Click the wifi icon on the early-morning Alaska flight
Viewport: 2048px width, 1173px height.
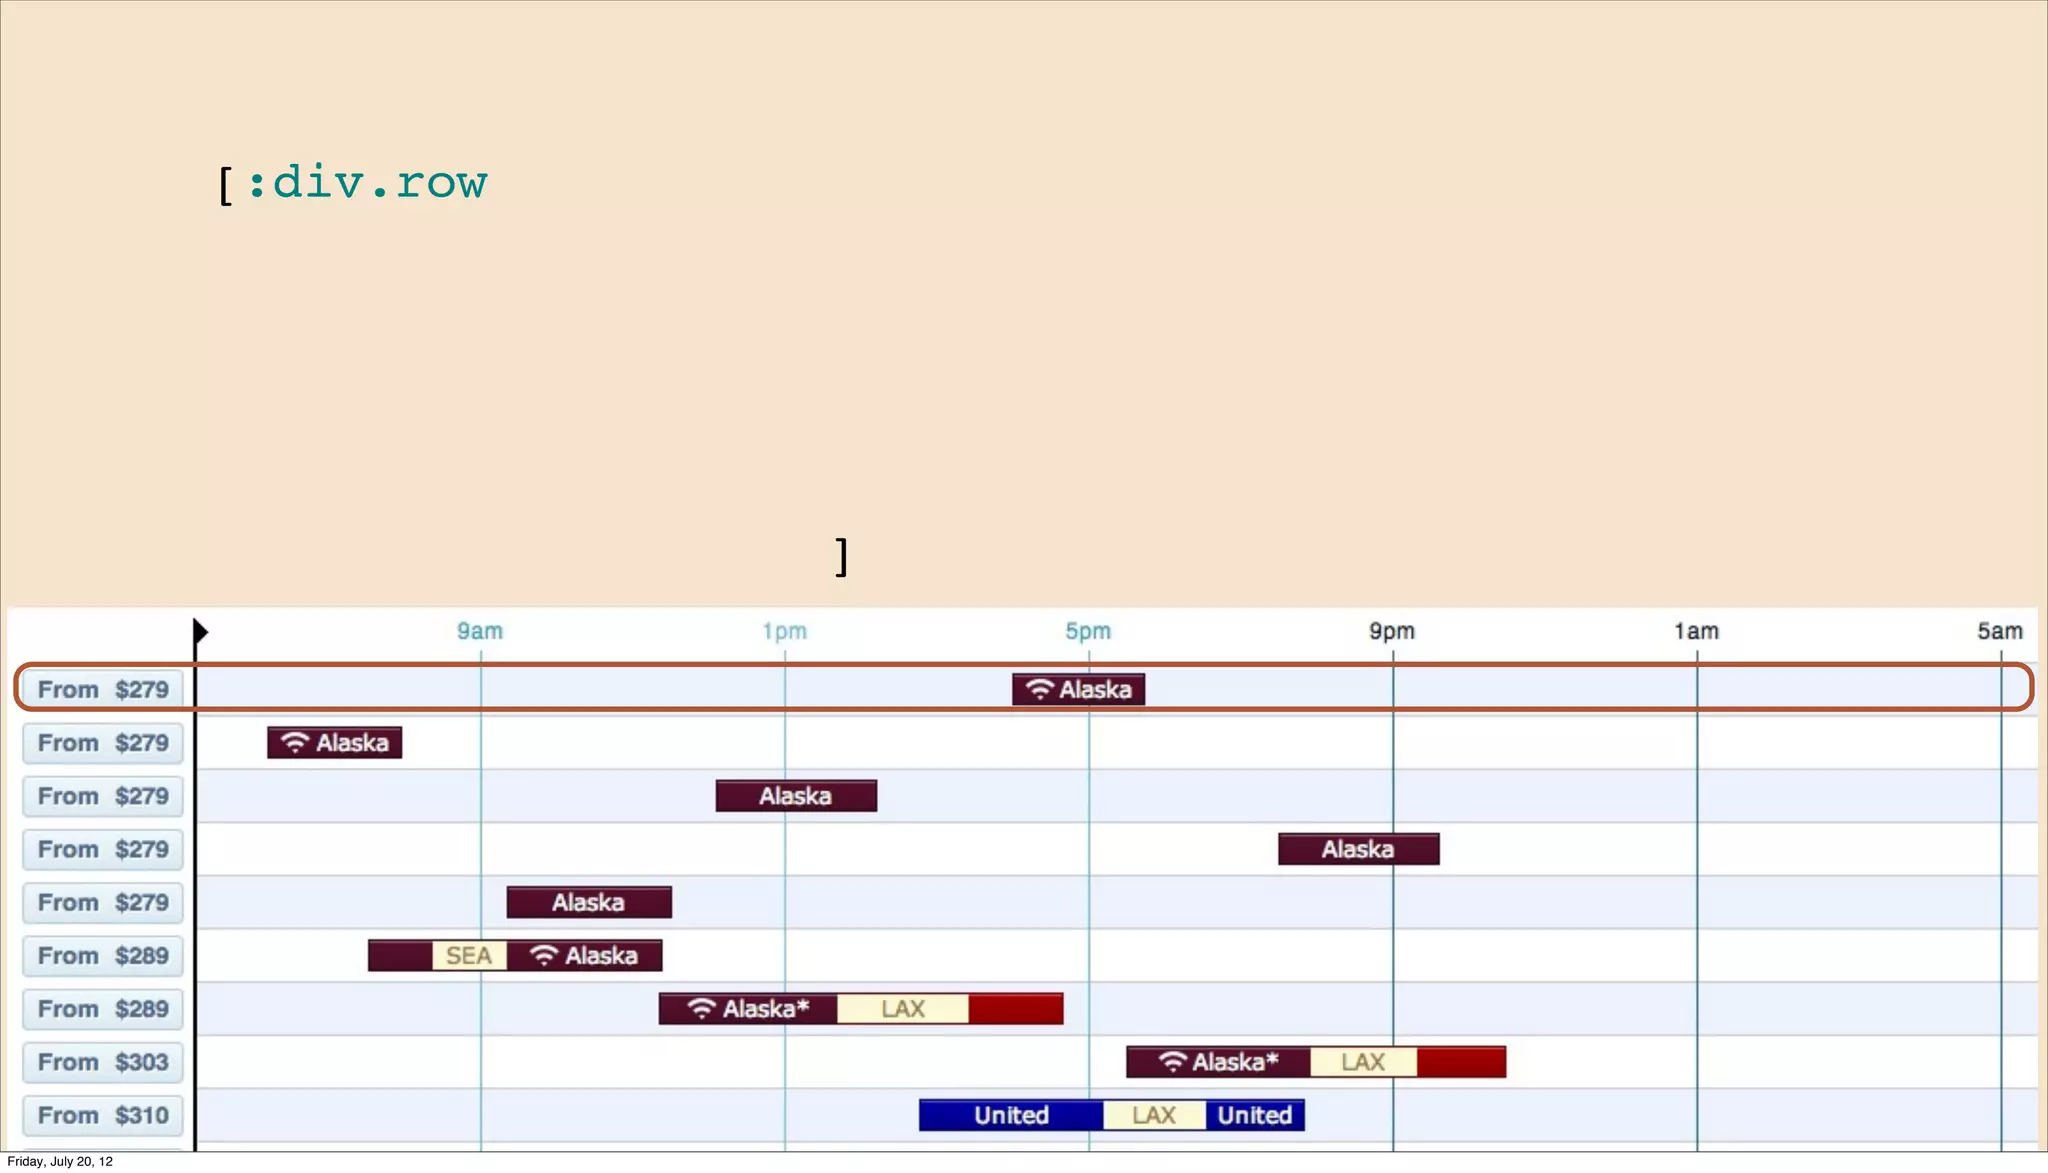tap(295, 743)
